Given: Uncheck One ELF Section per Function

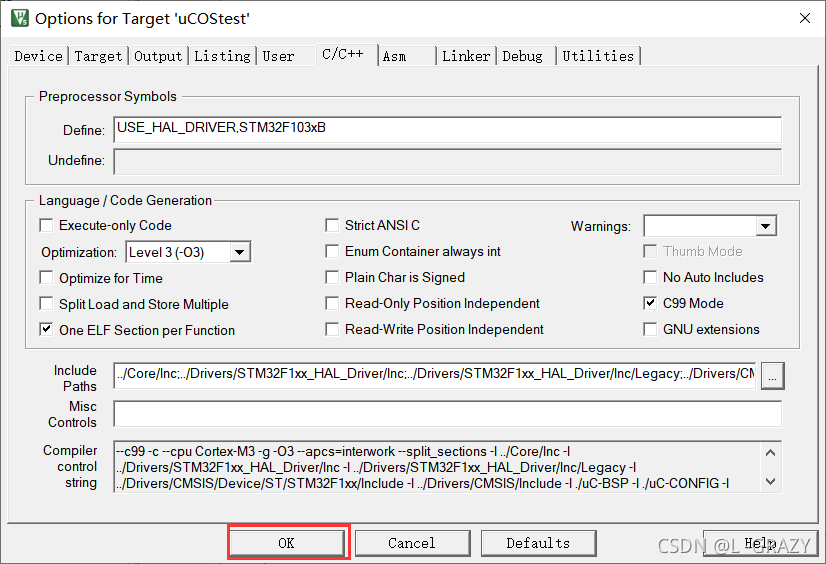Looking at the screenshot, I should click(46, 330).
